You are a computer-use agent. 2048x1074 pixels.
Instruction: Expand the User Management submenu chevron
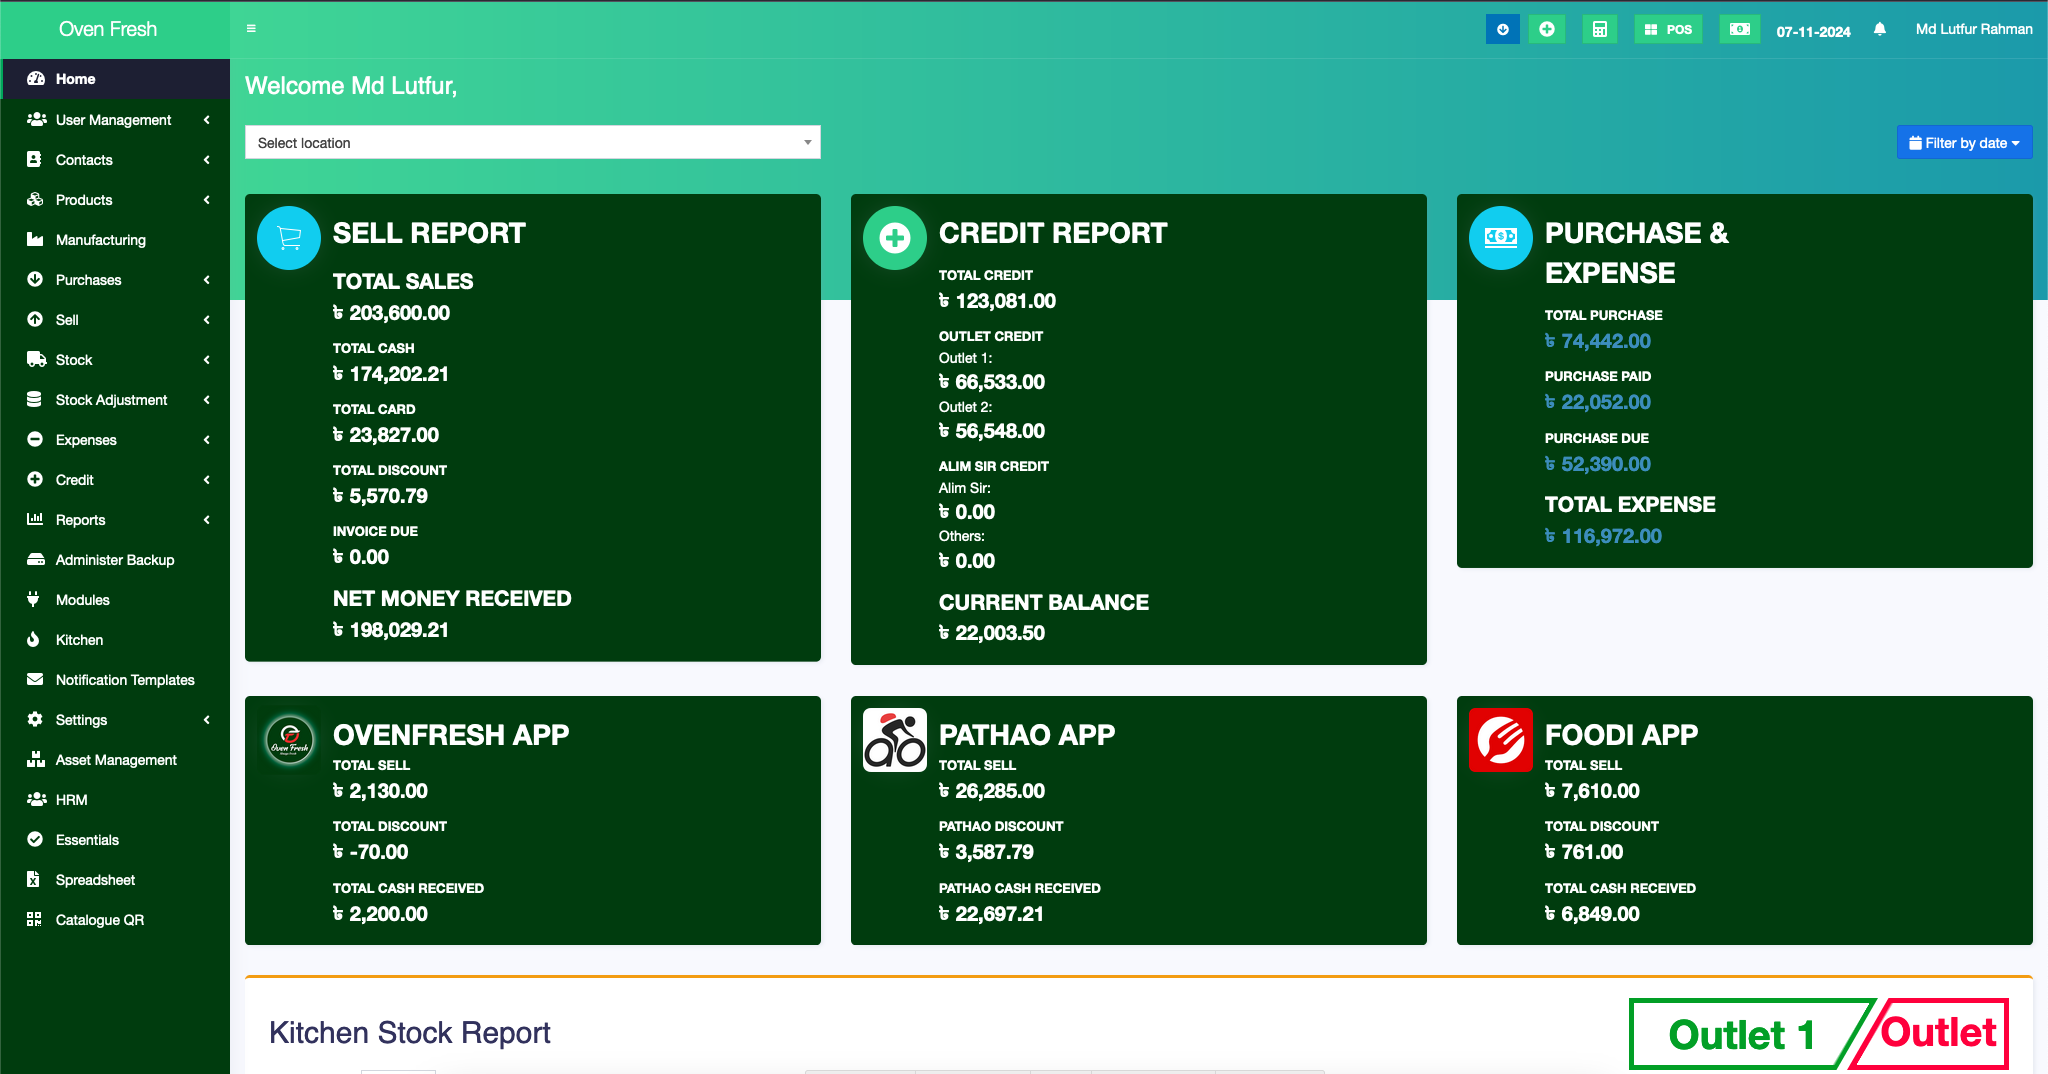tap(207, 120)
